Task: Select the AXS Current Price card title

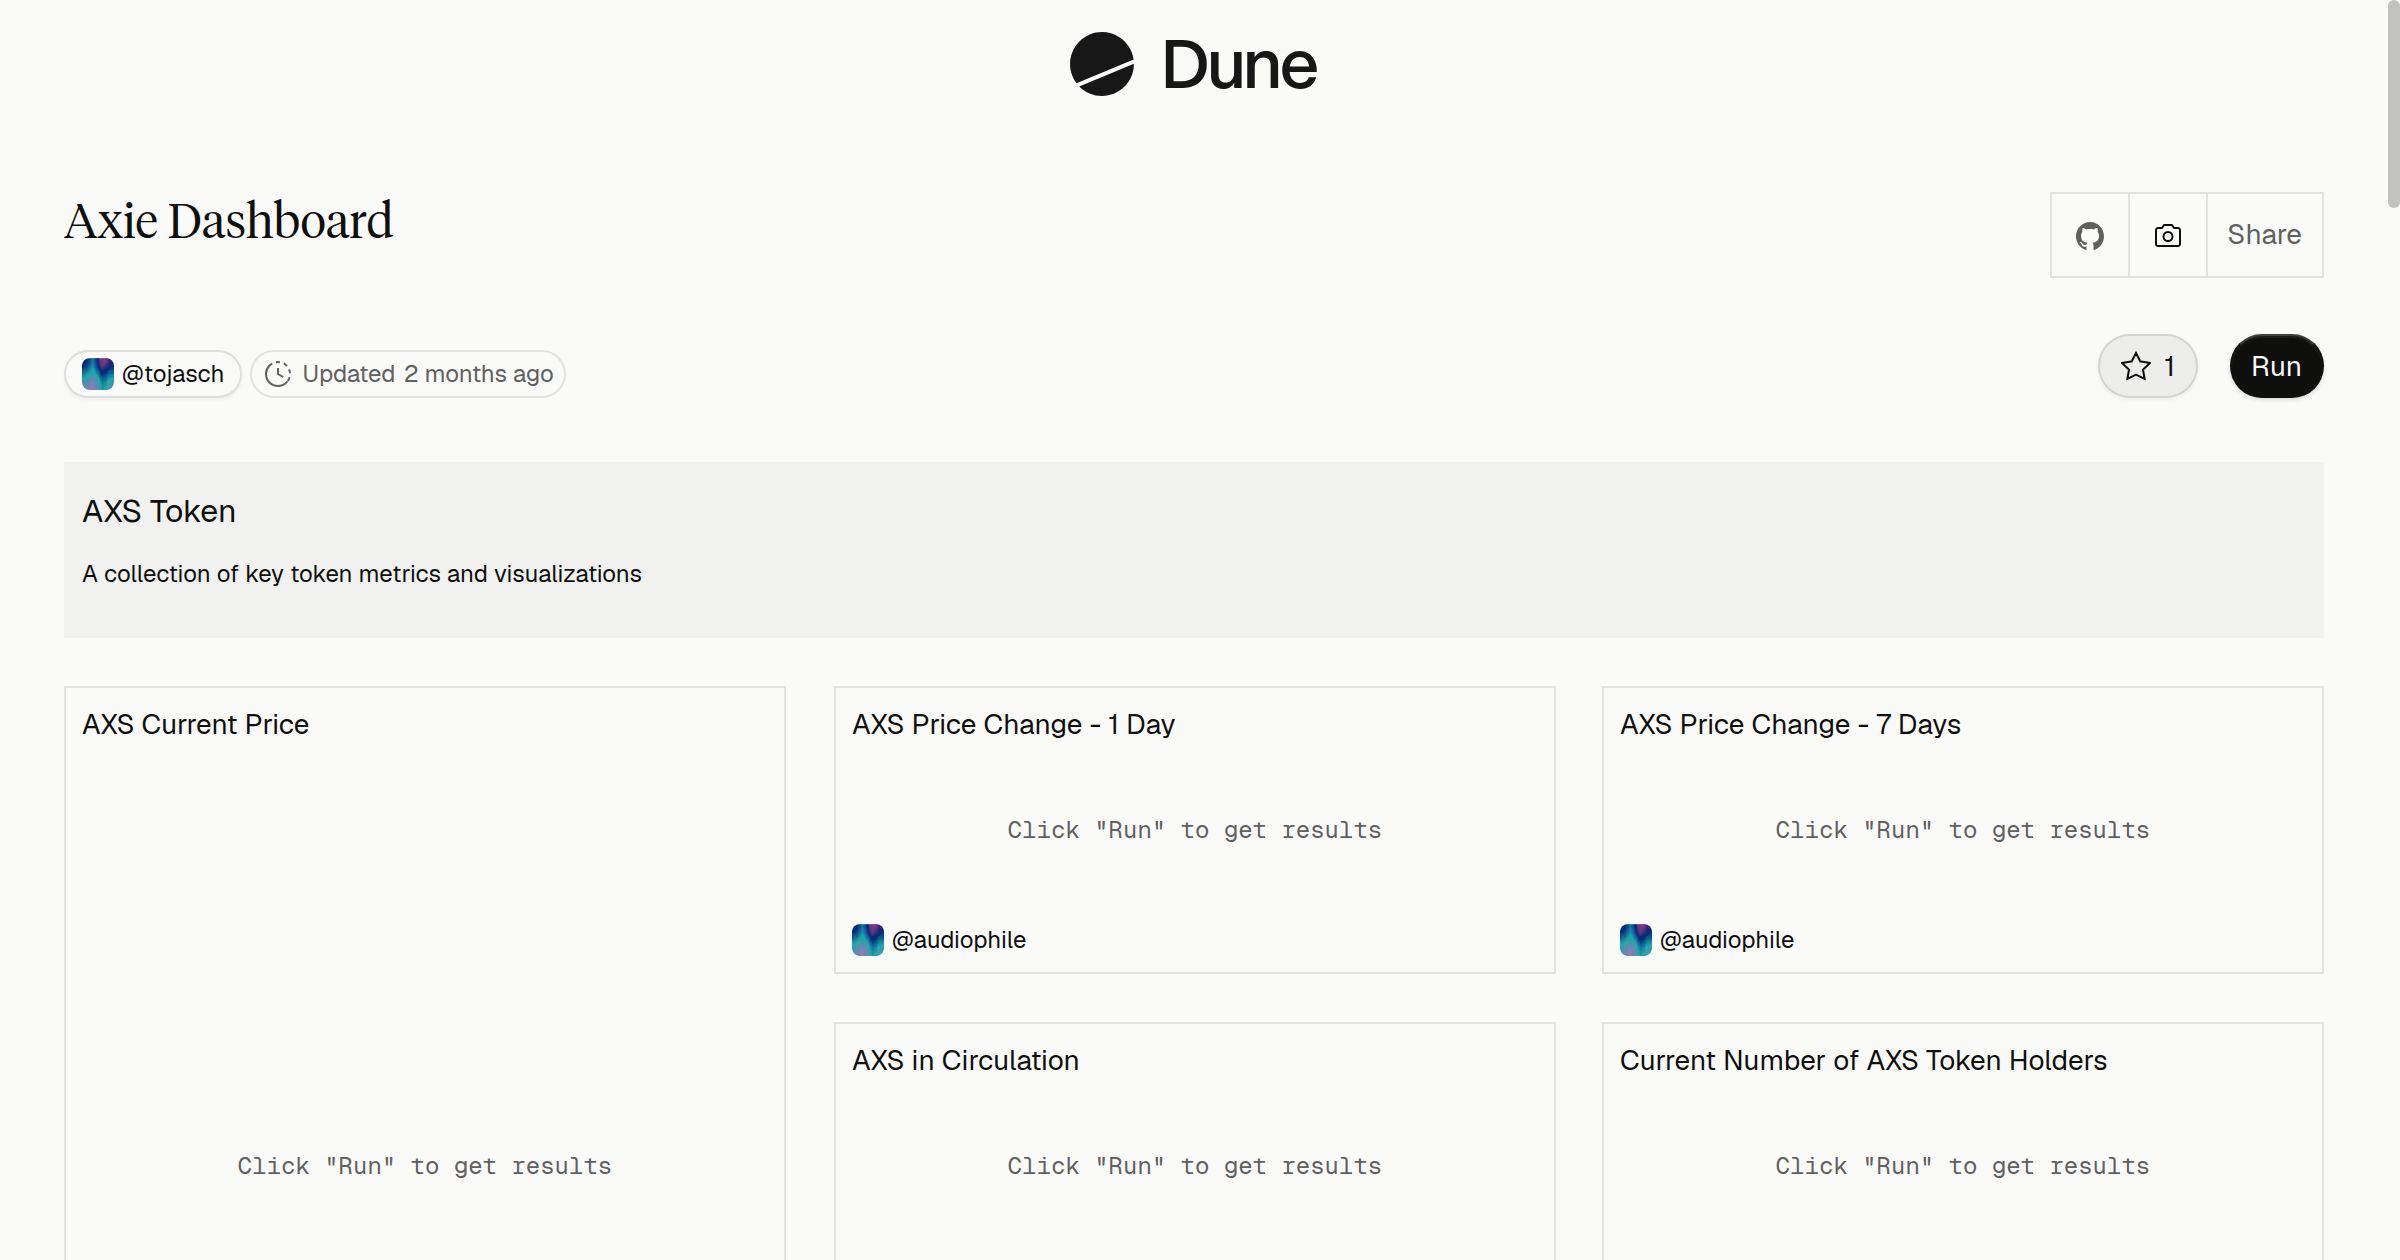Action: tap(195, 724)
